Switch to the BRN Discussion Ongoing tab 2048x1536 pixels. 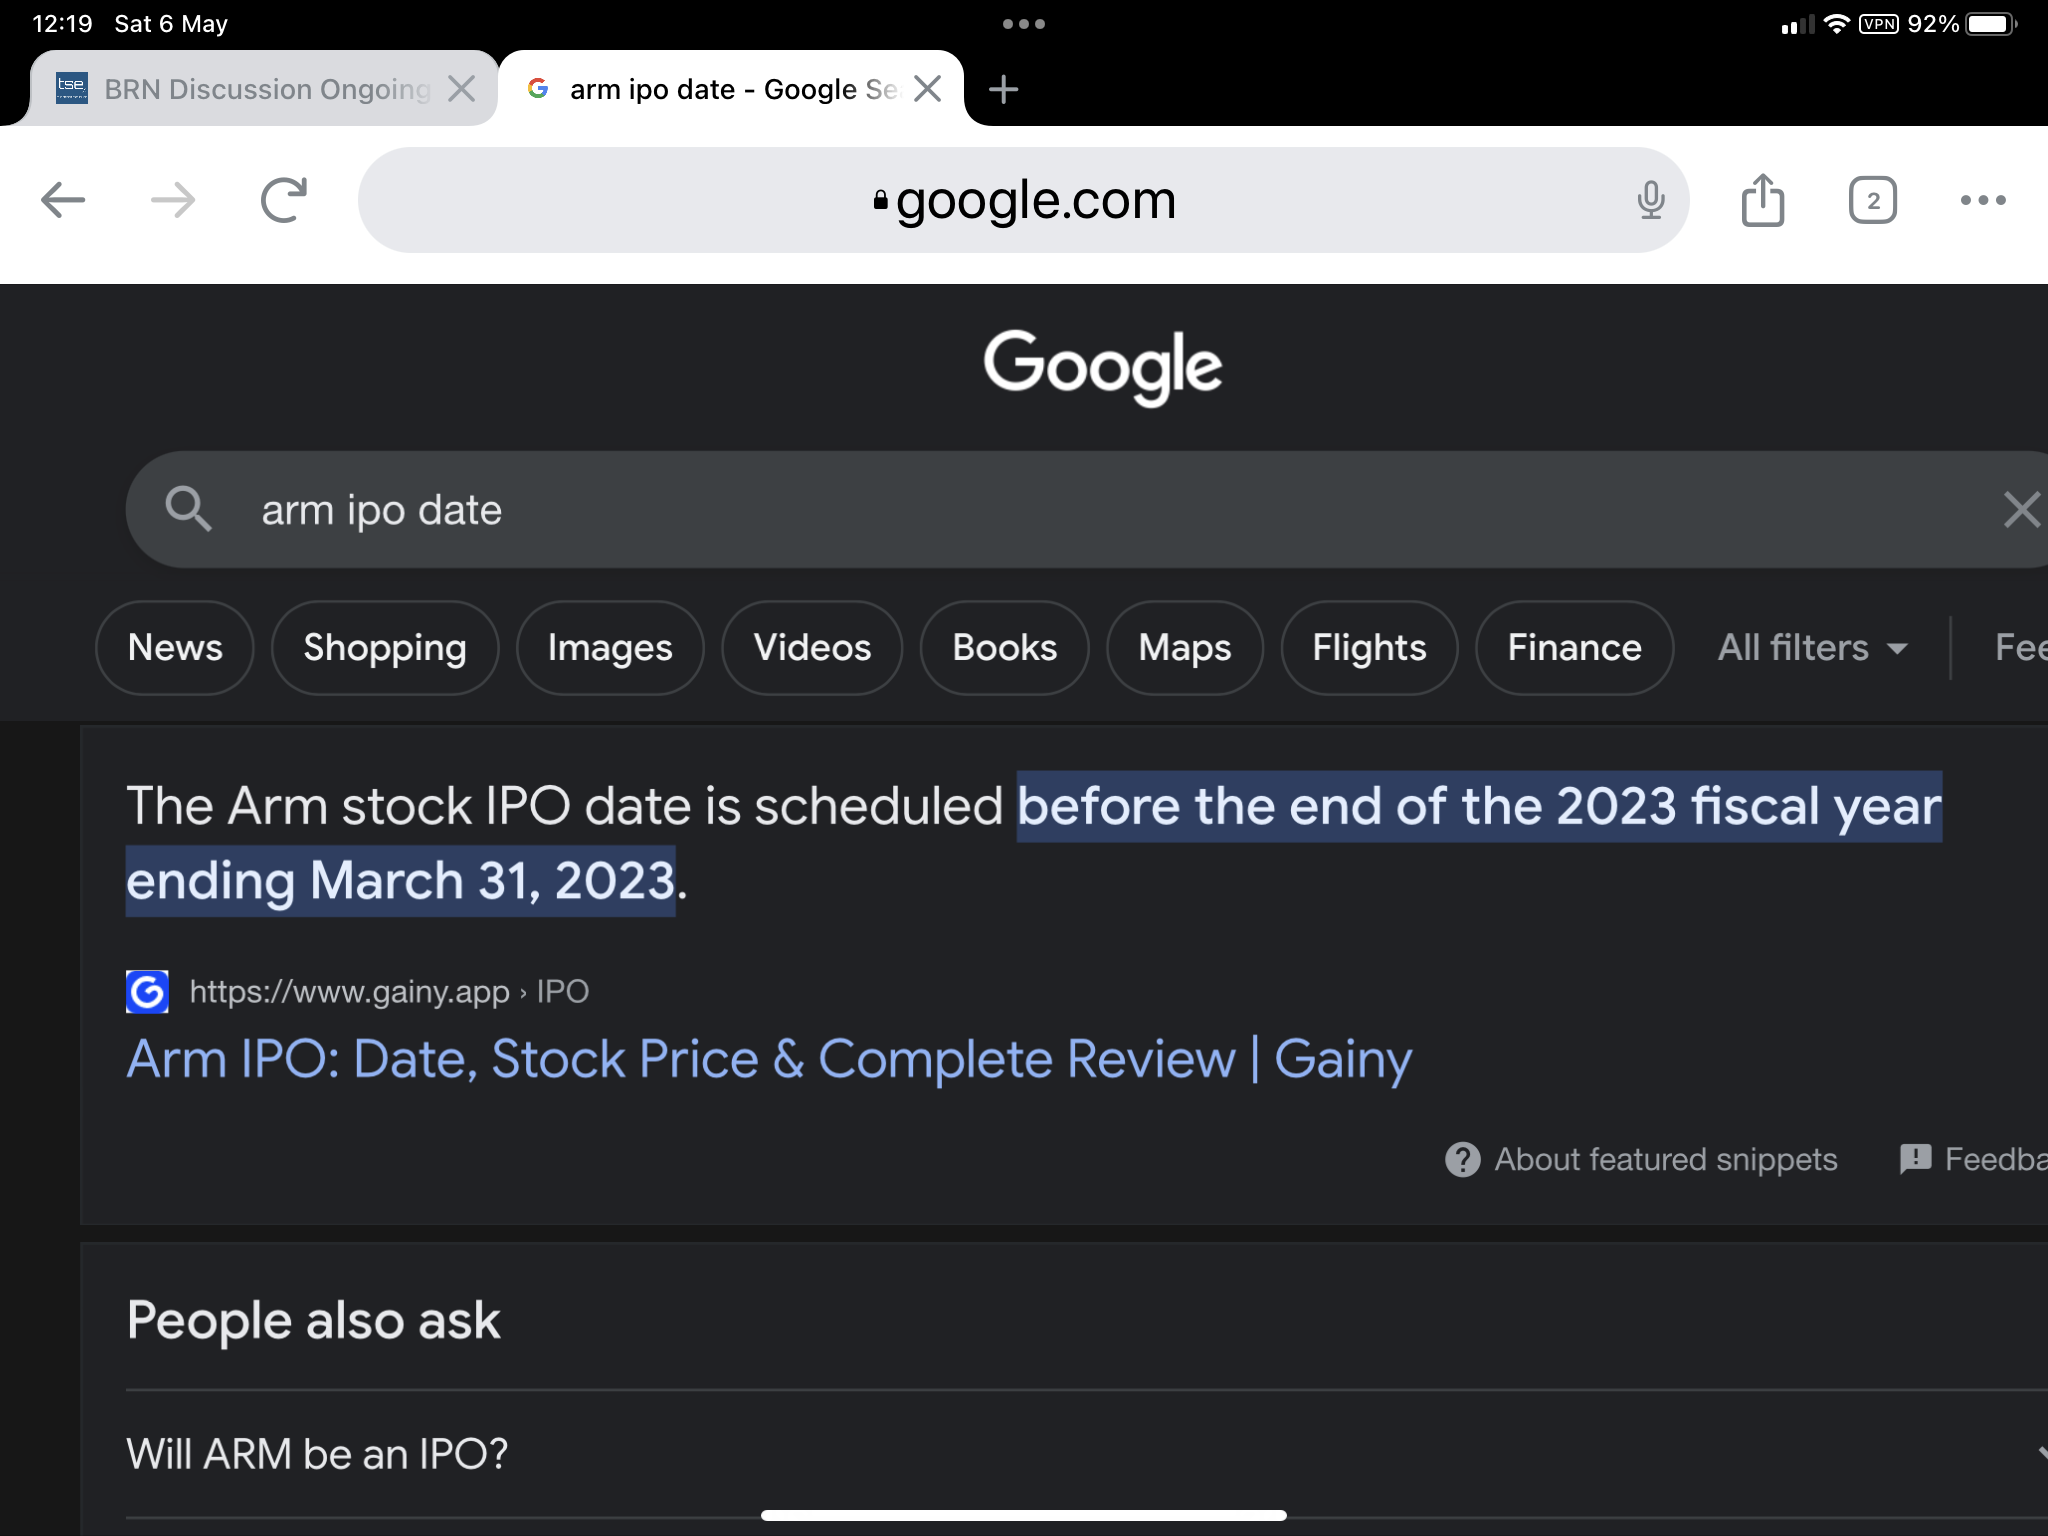(265, 89)
